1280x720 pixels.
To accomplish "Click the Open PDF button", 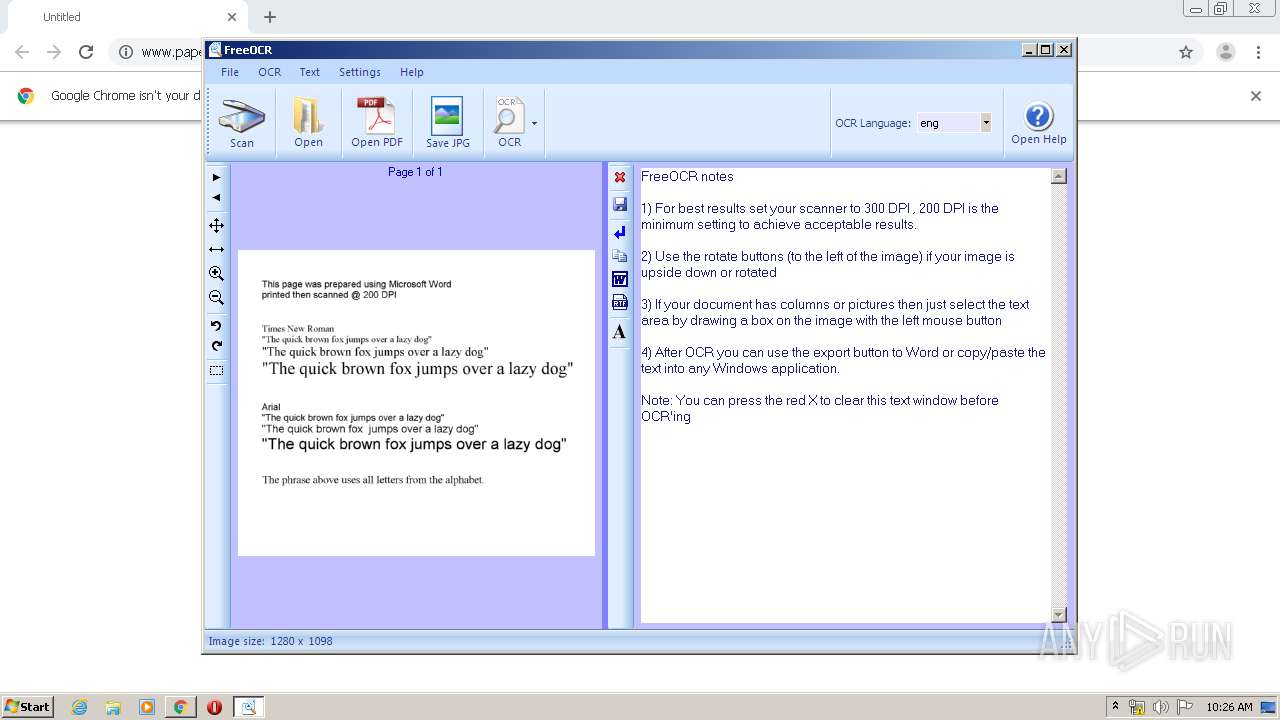I will (377, 123).
